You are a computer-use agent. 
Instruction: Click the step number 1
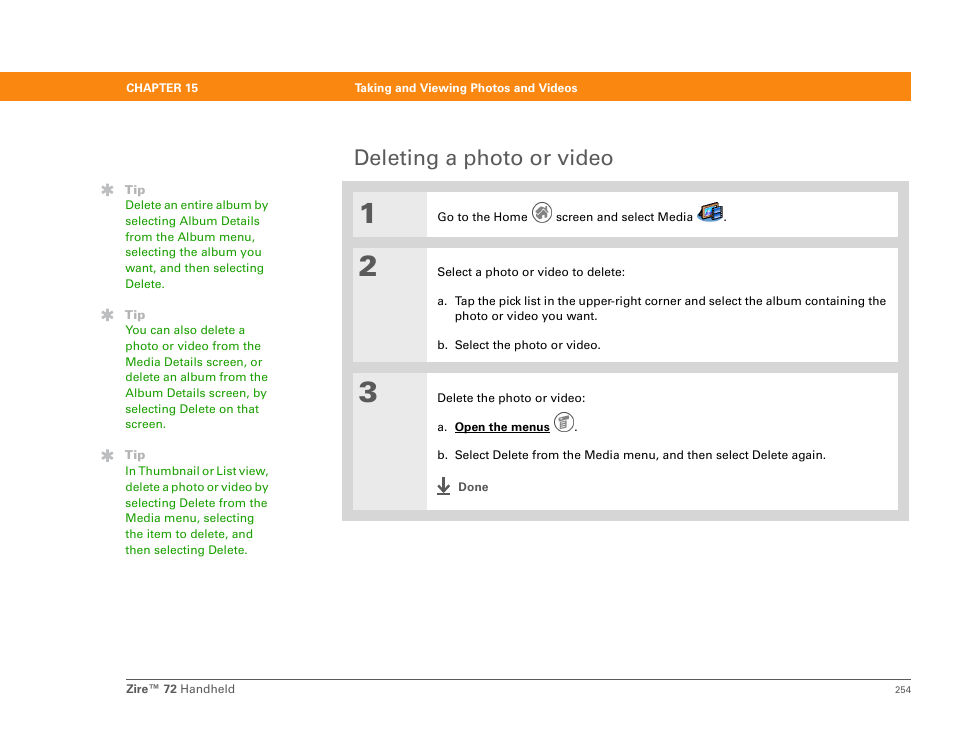(x=367, y=213)
